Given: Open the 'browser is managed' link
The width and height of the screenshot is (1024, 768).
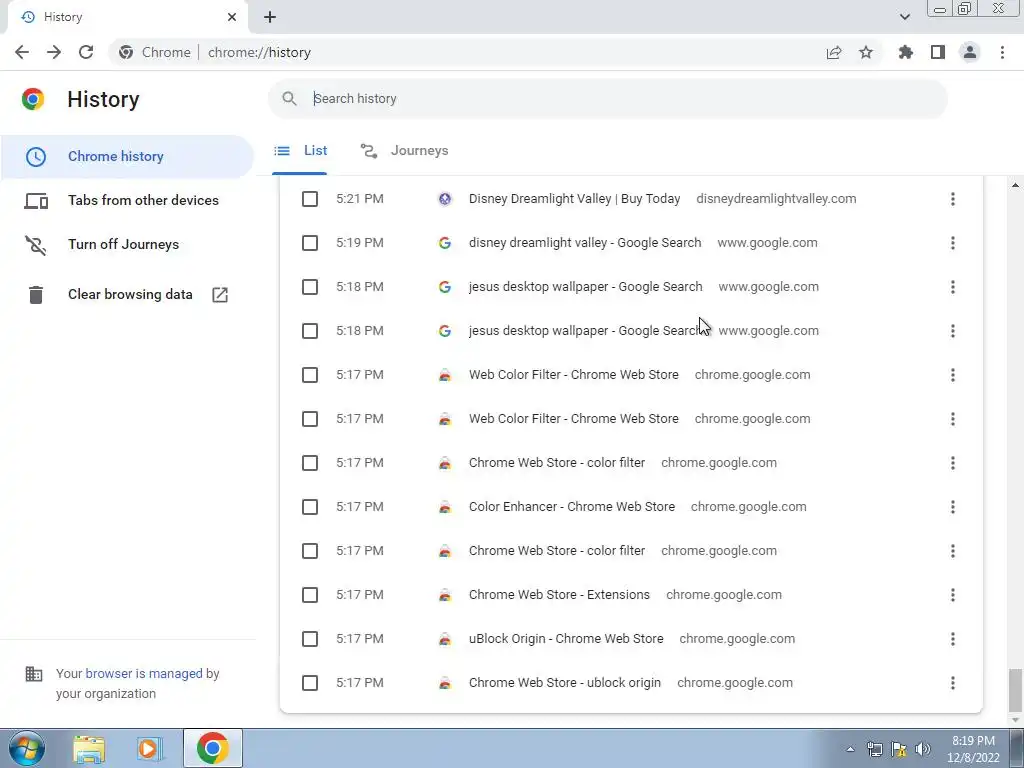Looking at the screenshot, I should point(144,673).
